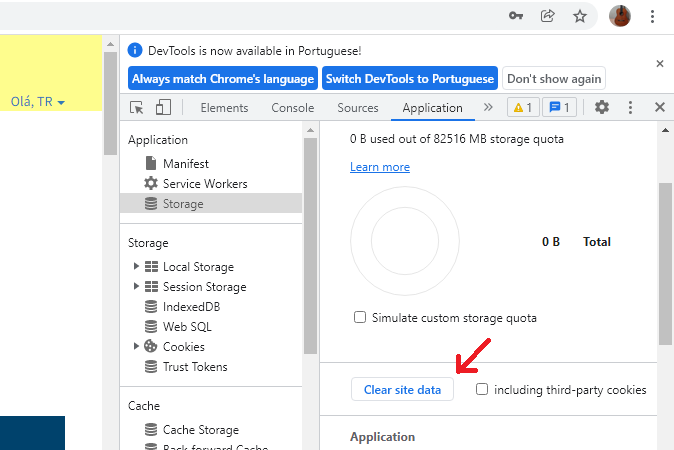Switch to the Sources tab
The height and width of the screenshot is (450, 674).
(358, 107)
